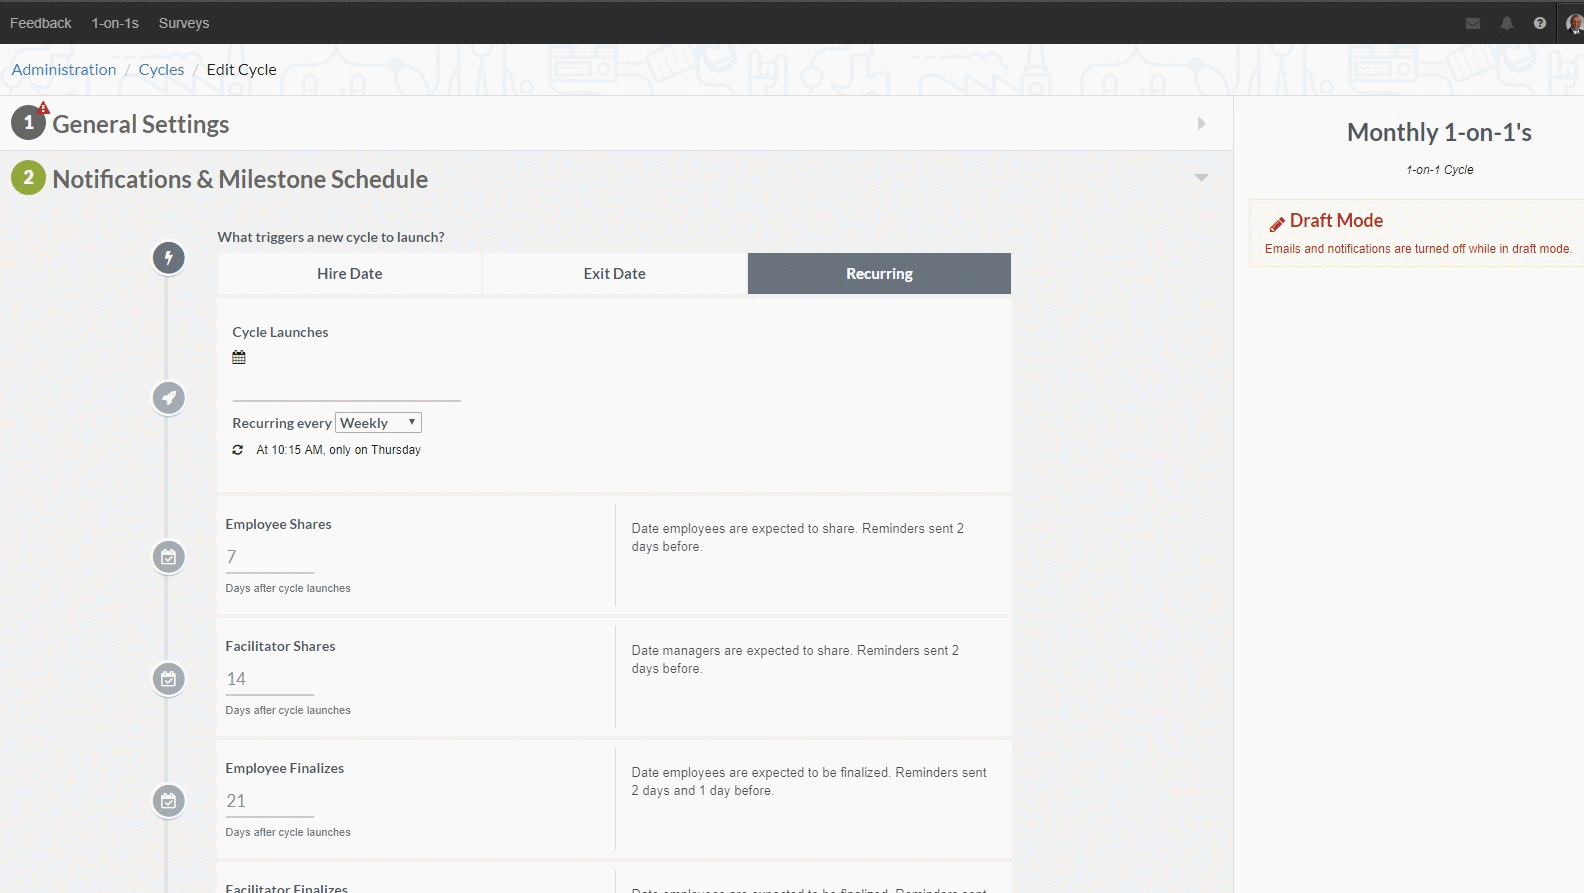Select the Hire Date trigger tab
Viewport: 1584px width, 893px height.
[350, 274]
